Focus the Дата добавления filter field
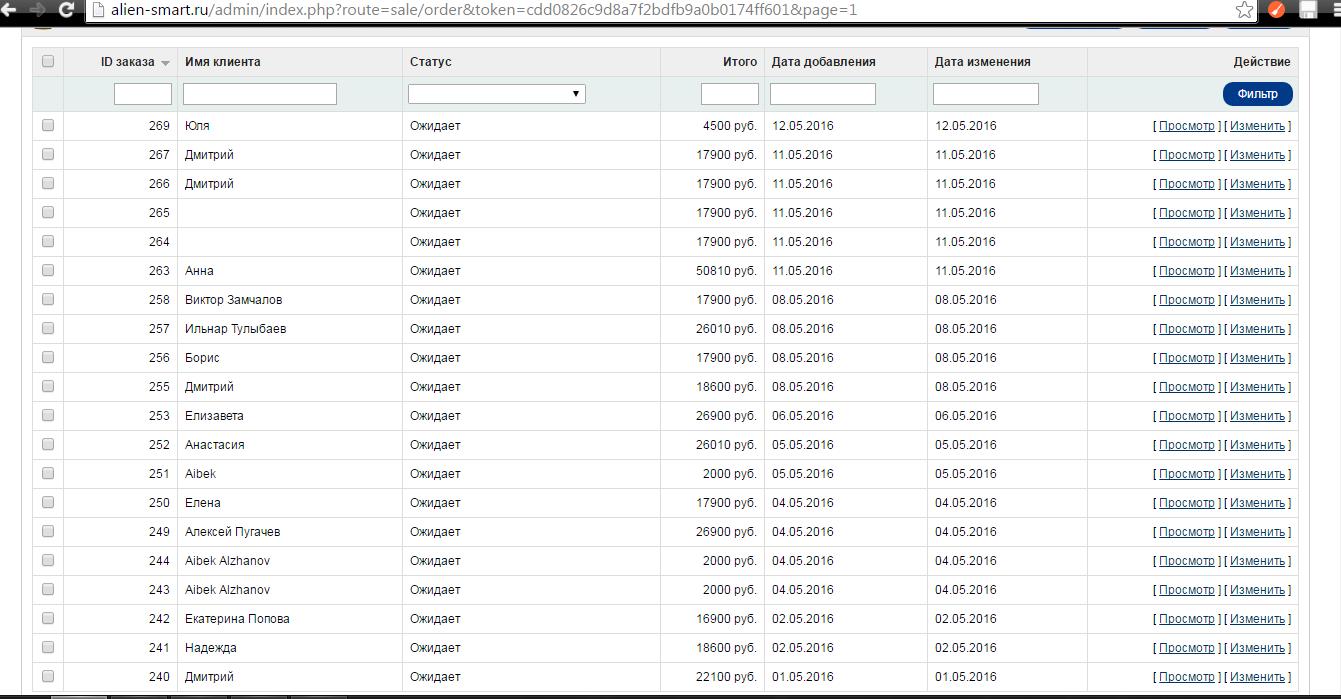Screen dimensions: 1341x699 click(823, 94)
